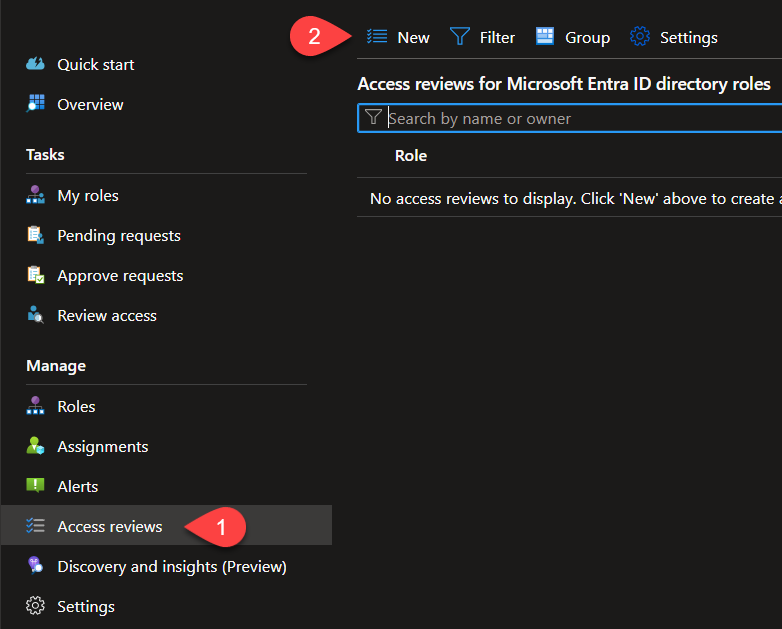Click the Quick start cloud icon
This screenshot has height=629, width=782.
coord(35,64)
